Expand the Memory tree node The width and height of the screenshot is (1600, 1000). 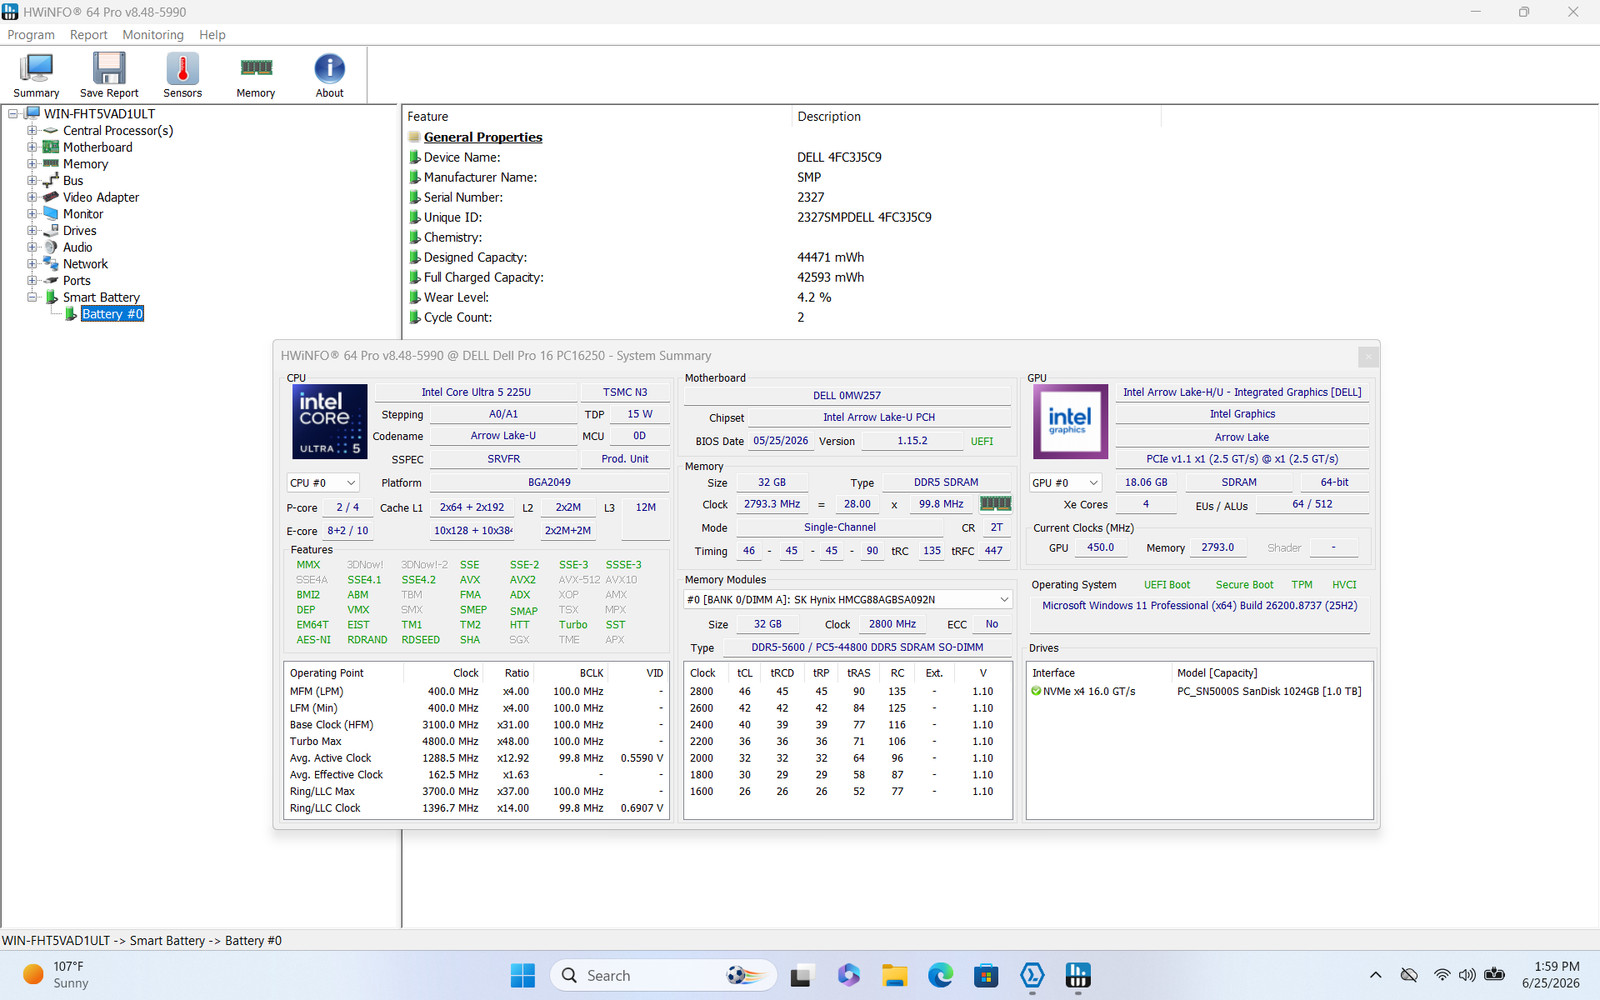[x=32, y=164]
